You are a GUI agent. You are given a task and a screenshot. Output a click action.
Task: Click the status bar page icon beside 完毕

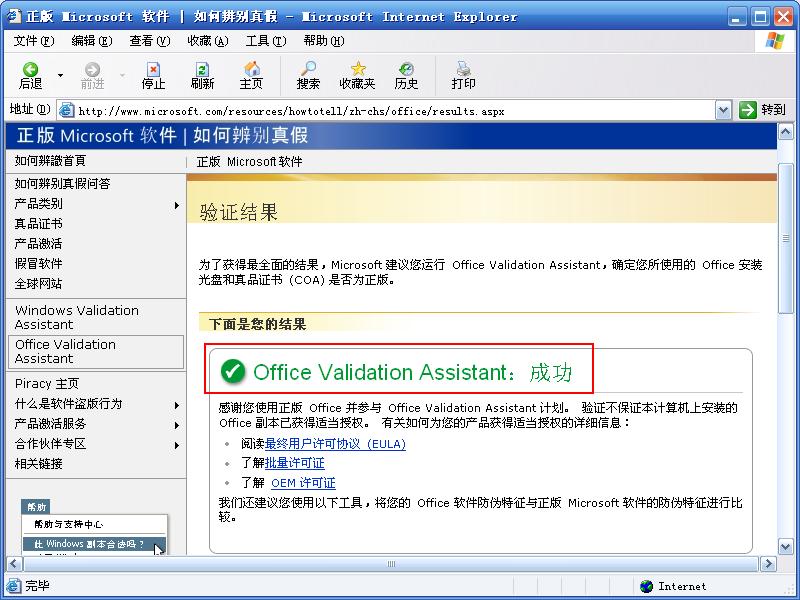click(x=14, y=586)
